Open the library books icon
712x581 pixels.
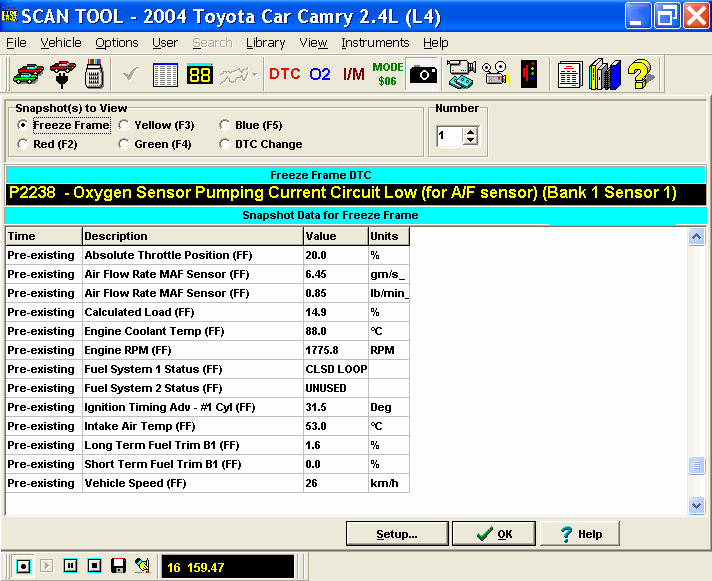[x=605, y=74]
